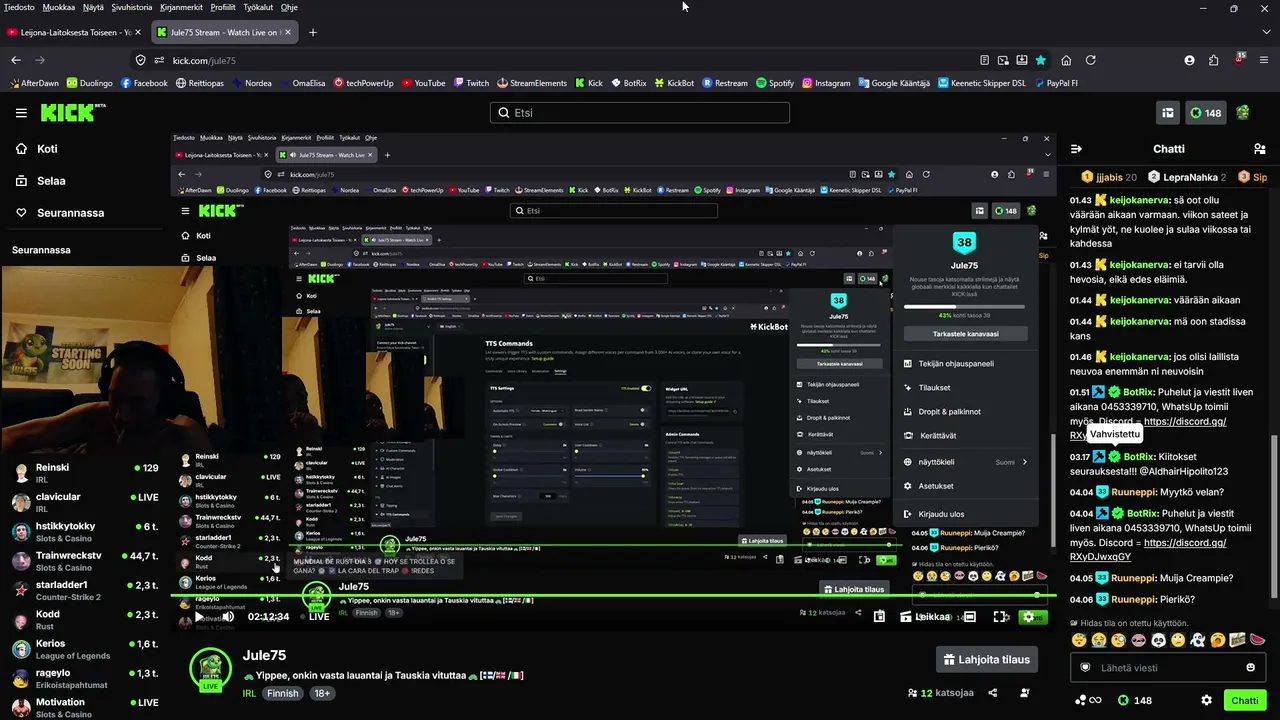Click the Firefox back arrow button
Image resolution: width=1280 pixels, height=720 pixels.
pyautogui.click(x=16, y=60)
